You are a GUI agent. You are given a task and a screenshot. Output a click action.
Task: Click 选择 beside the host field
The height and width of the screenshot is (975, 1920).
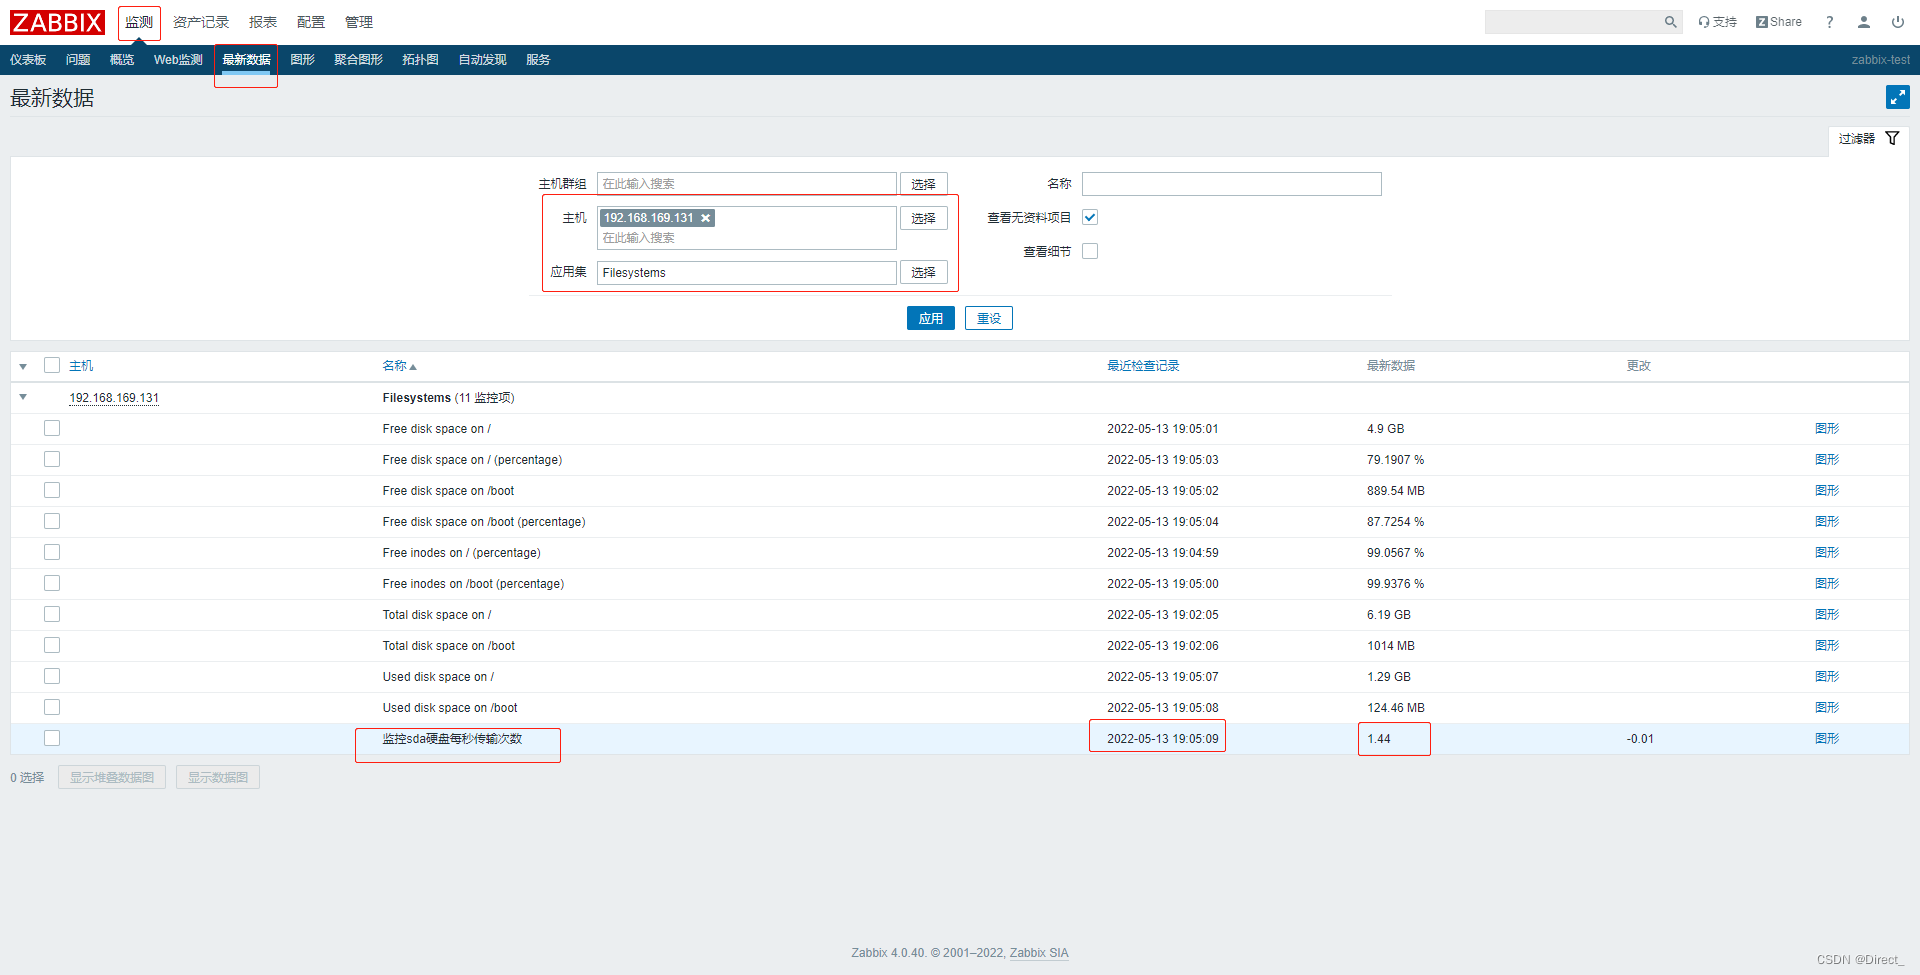pos(923,218)
